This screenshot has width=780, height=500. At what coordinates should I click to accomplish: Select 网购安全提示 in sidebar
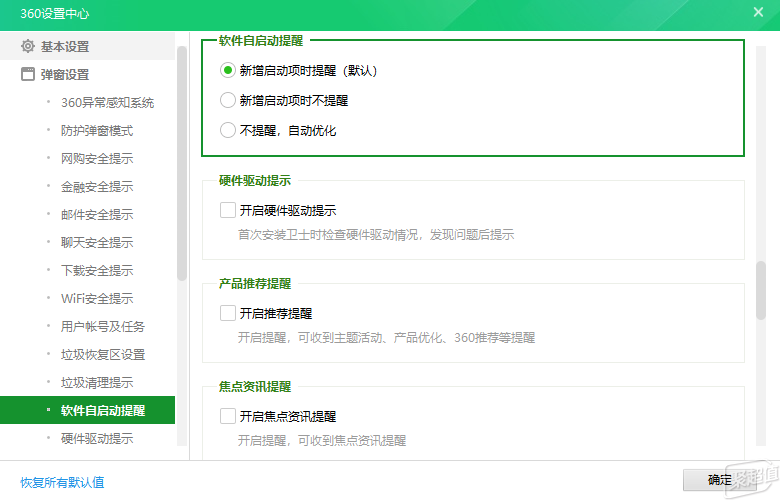pyautogui.click(x=97, y=158)
